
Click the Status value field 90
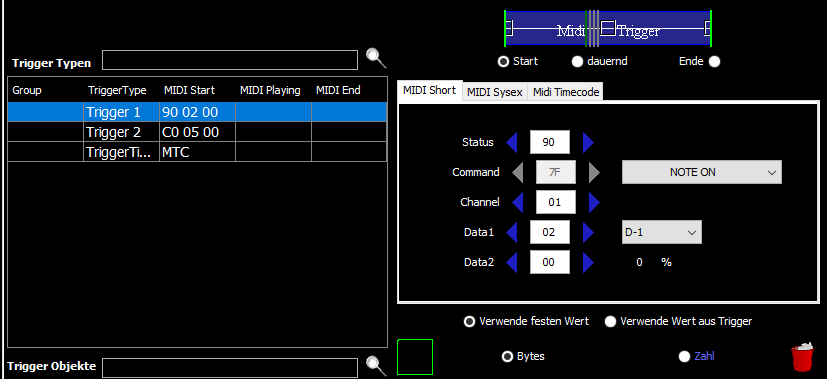pos(550,142)
